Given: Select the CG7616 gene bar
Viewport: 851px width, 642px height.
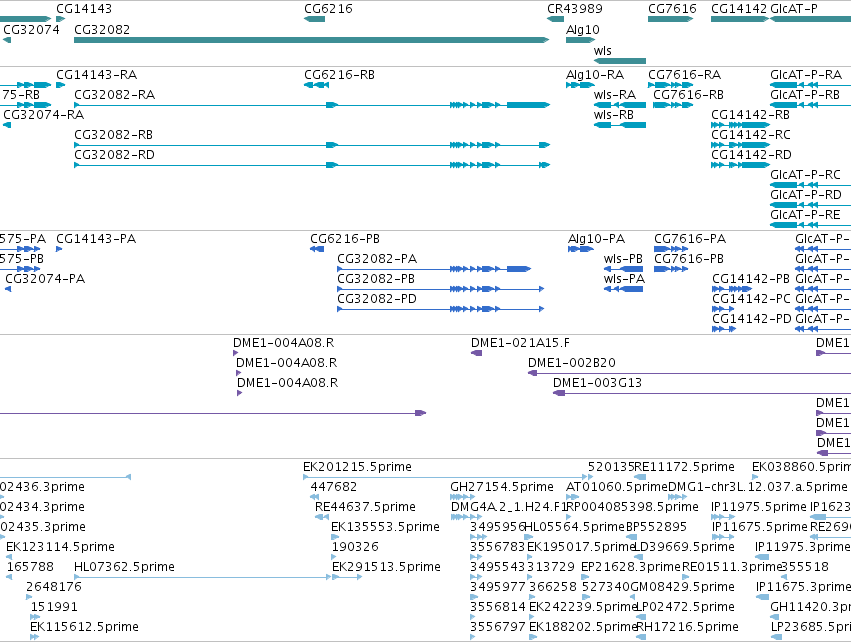Looking at the screenshot, I should click(x=671, y=19).
